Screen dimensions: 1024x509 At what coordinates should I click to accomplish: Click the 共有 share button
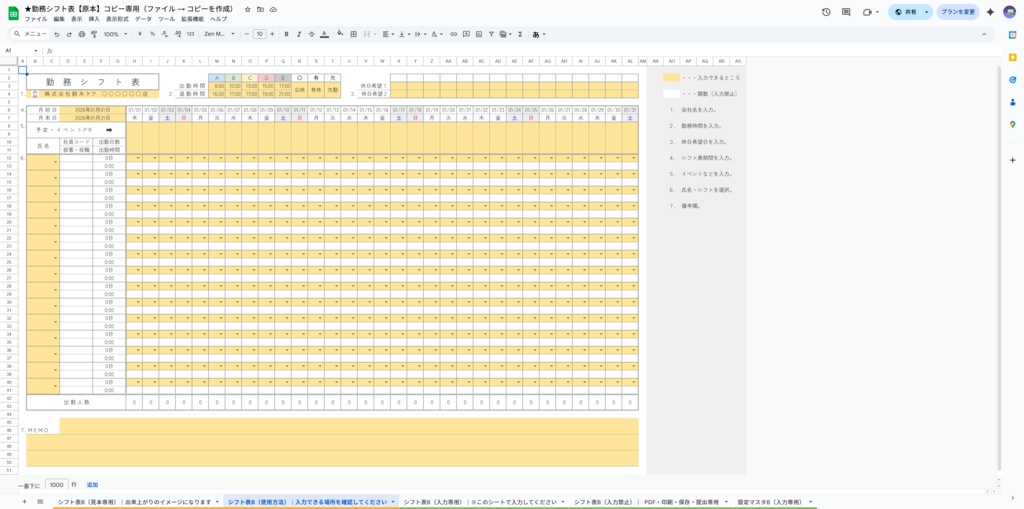pyautogui.click(x=904, y=12)
